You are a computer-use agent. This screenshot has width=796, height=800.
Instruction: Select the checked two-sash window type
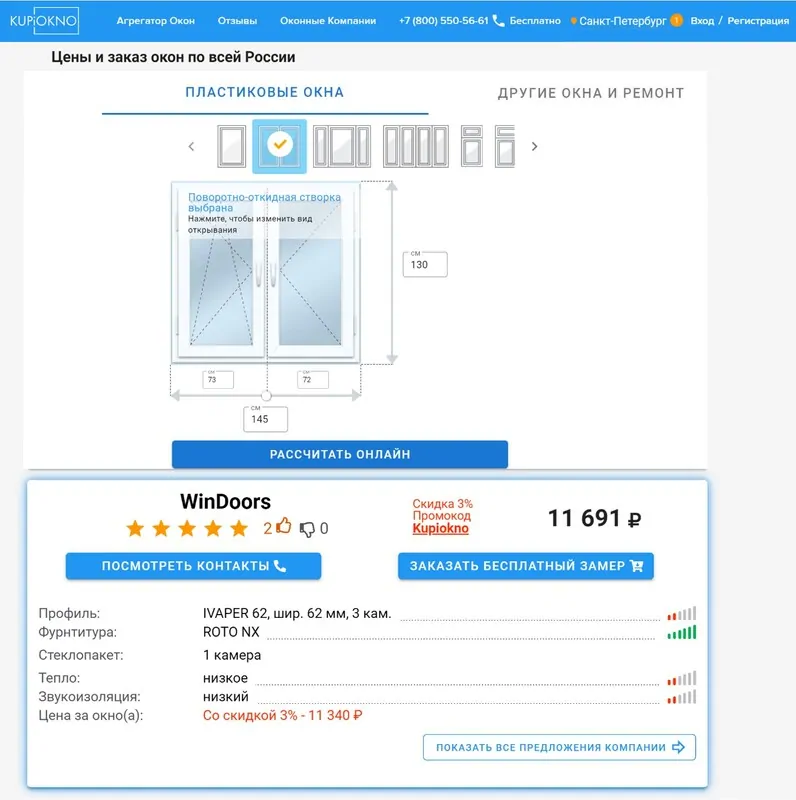pos(280,146)
